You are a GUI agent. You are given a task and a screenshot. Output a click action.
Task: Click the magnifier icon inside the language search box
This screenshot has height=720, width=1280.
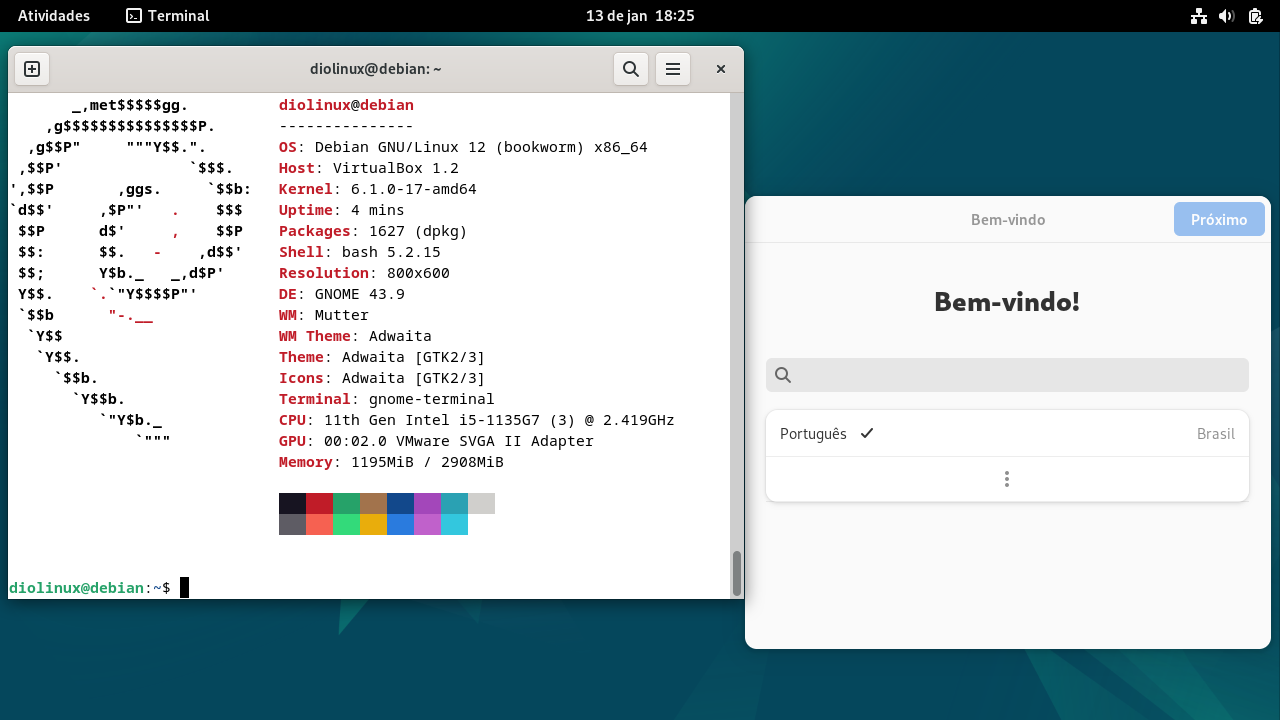[783, 374]
